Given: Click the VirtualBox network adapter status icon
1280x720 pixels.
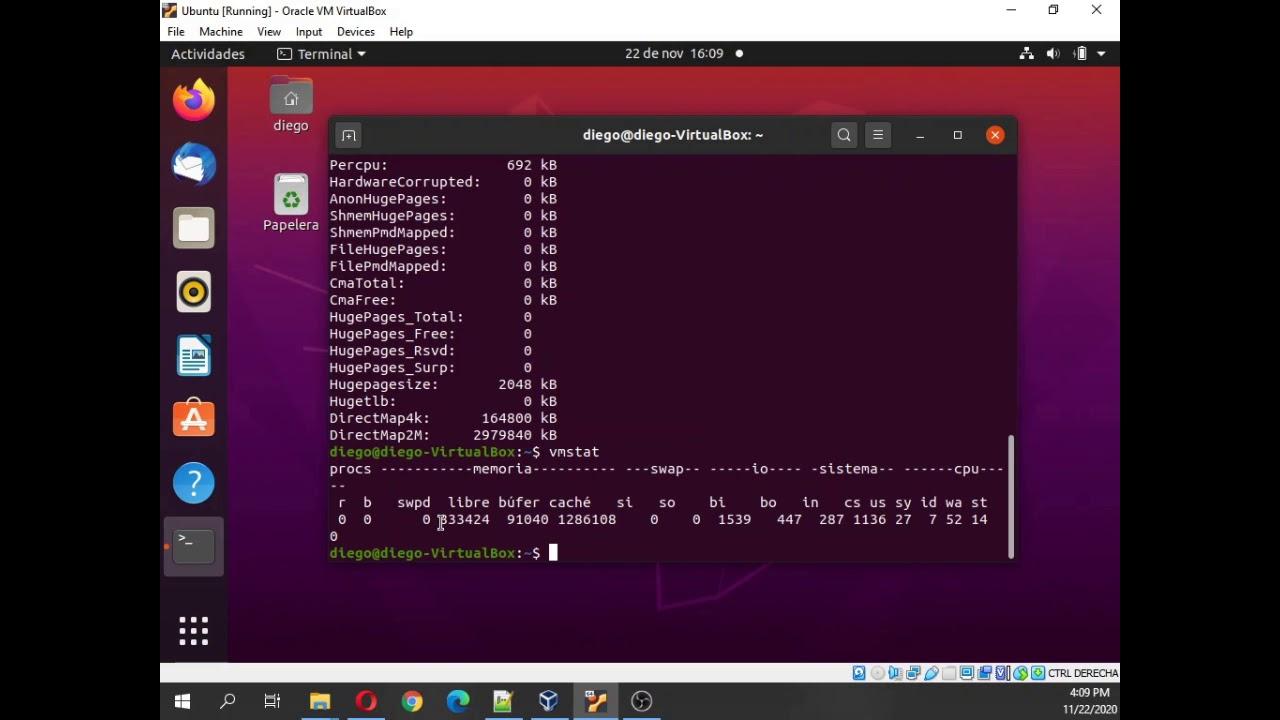Looking at the screenshot, I should (x=912, y=672).
